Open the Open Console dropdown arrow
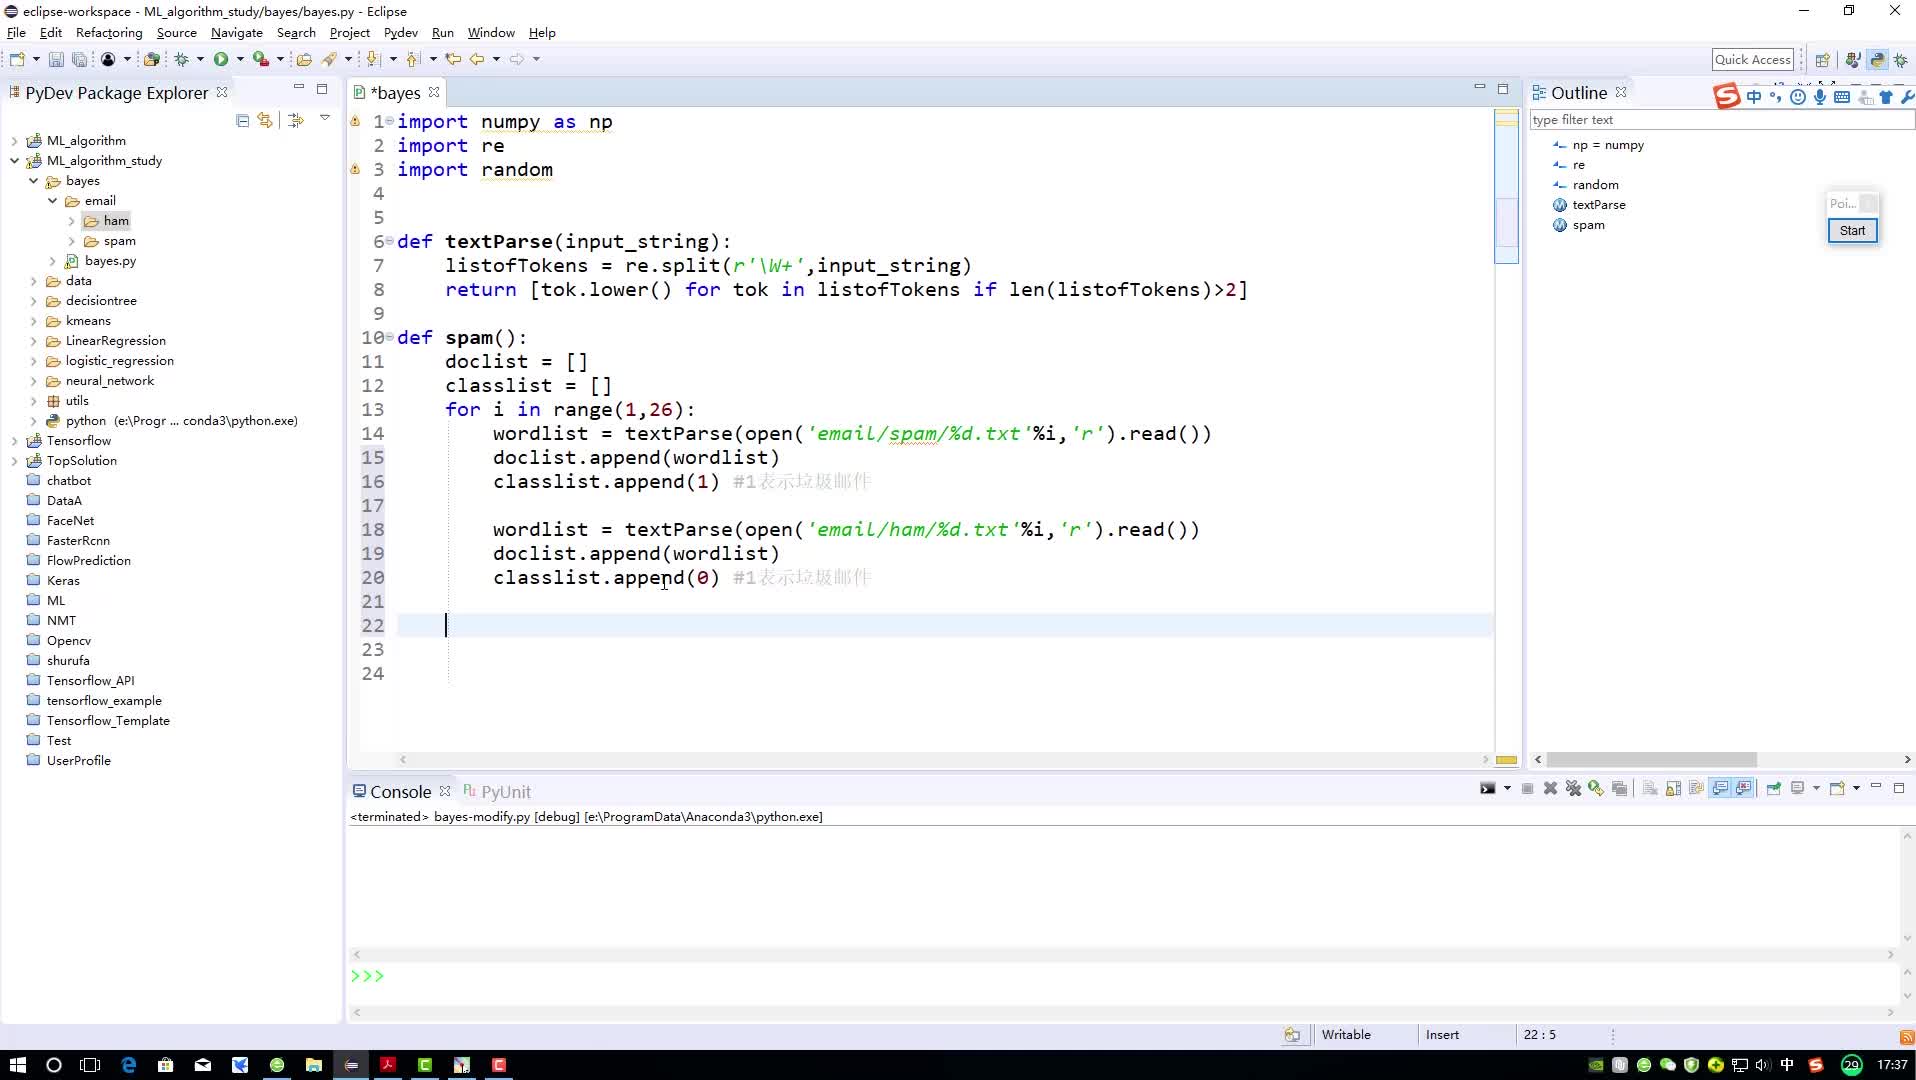 [1856, 789]
